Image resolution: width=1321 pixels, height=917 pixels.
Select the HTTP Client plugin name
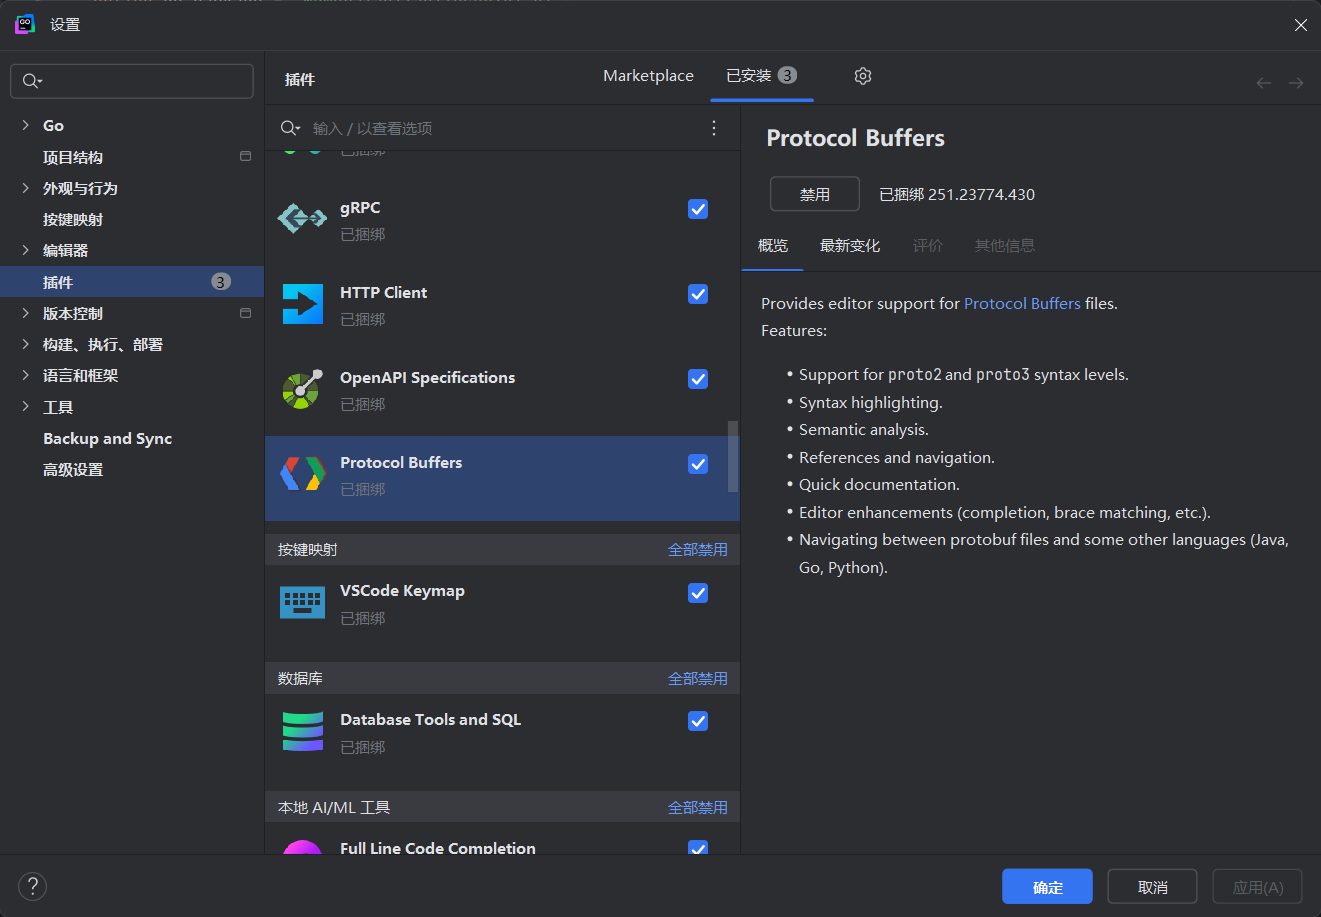(383, 293)
